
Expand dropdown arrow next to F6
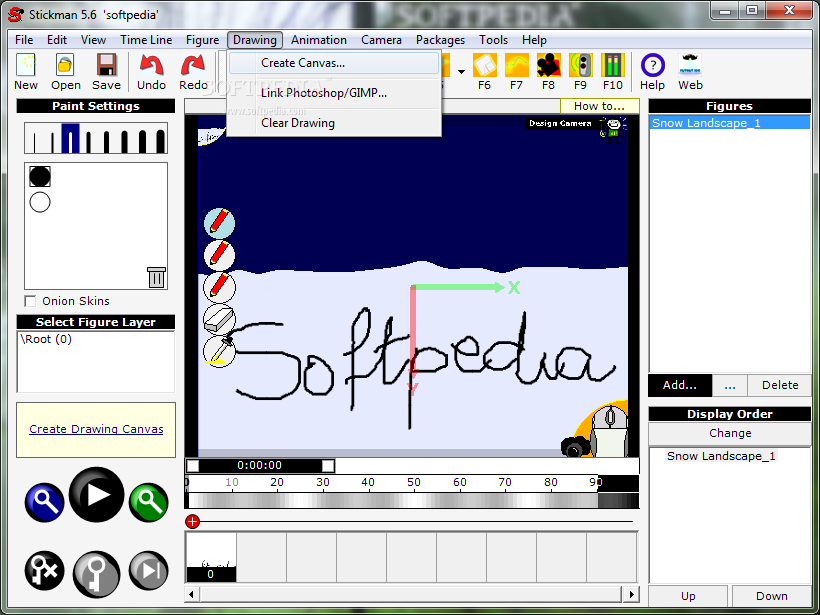pyautogui.click(x=461, y=71)
